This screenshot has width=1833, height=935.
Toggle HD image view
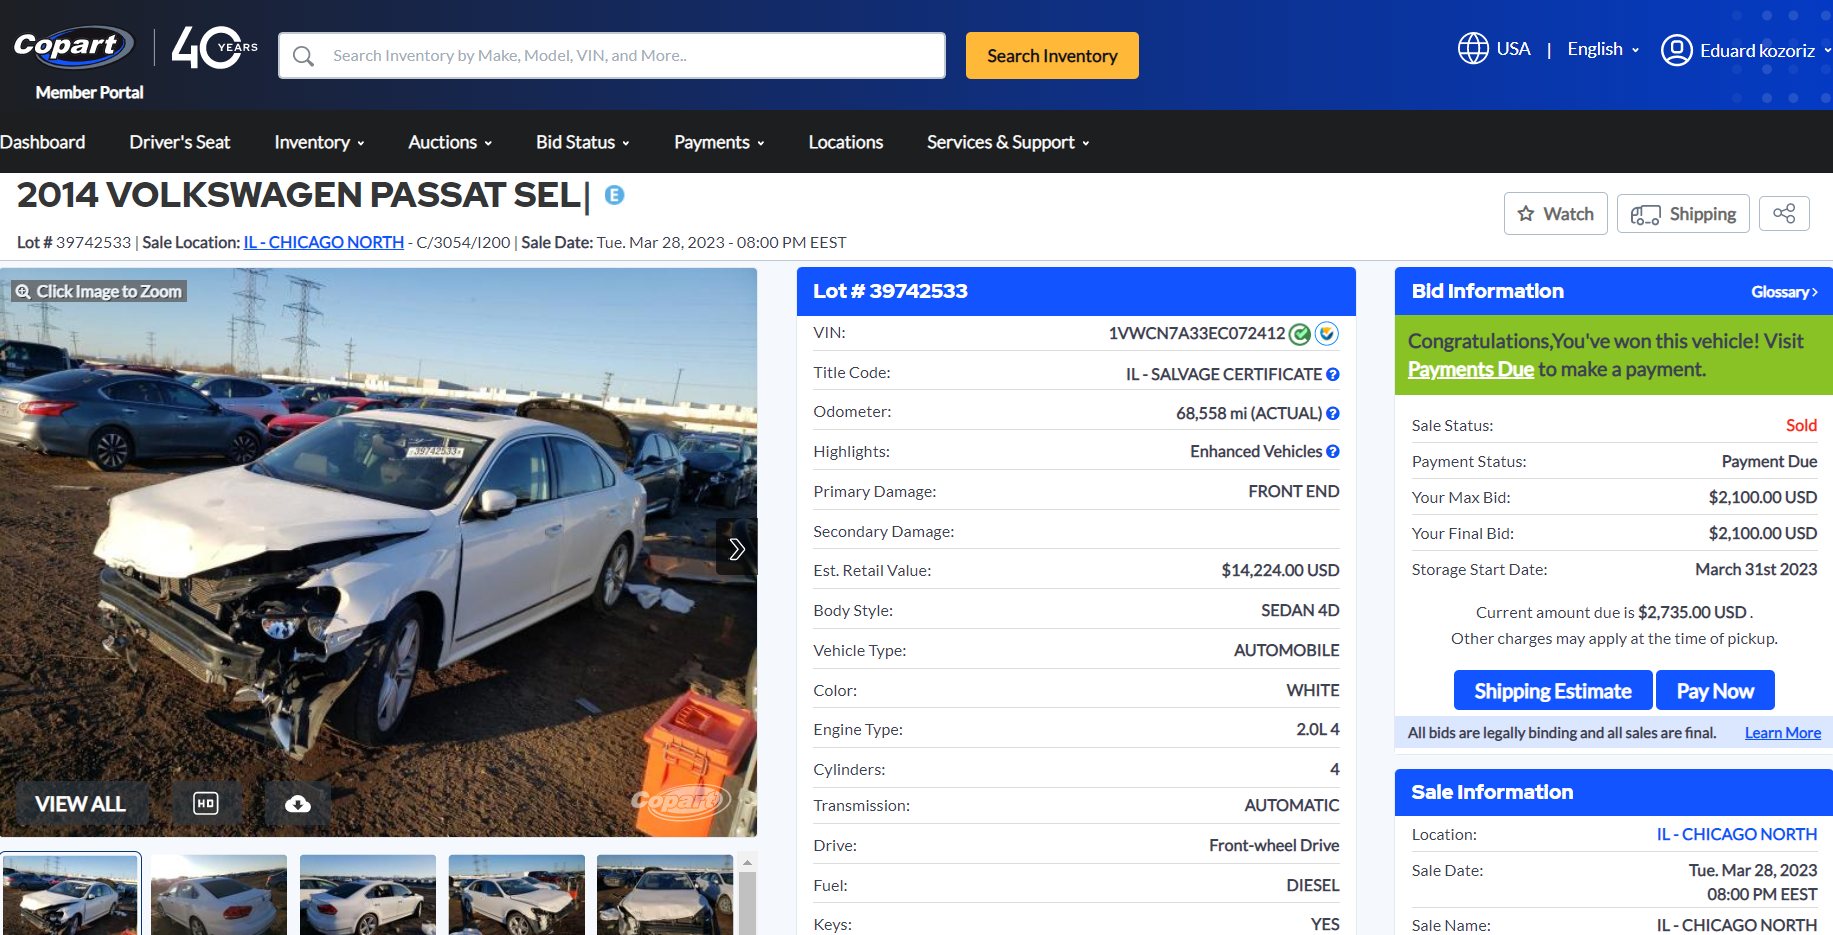206,803
